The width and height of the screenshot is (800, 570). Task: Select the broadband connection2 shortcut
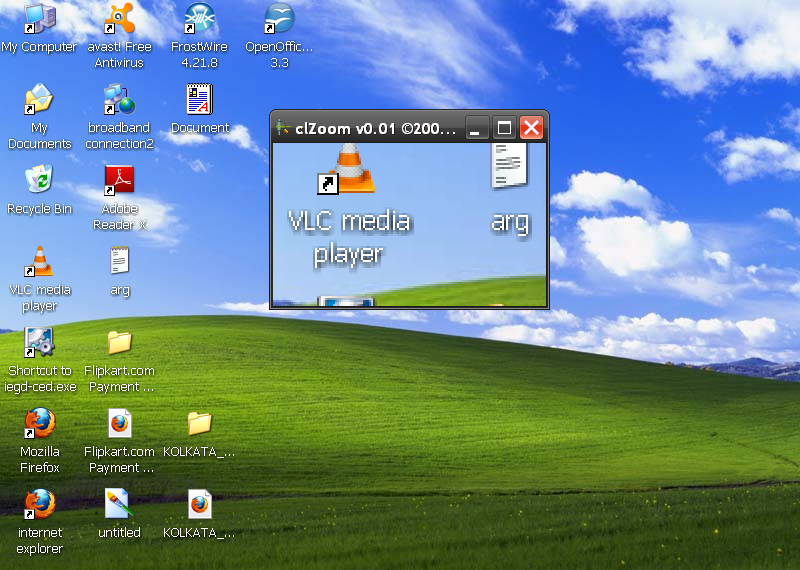coord(119,99)
